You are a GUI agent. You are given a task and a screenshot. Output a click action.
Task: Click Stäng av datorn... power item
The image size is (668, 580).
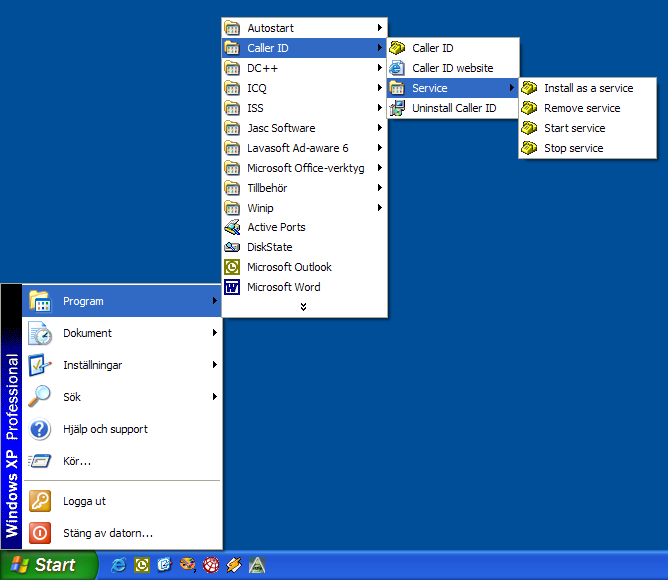(x=122, y=533)
